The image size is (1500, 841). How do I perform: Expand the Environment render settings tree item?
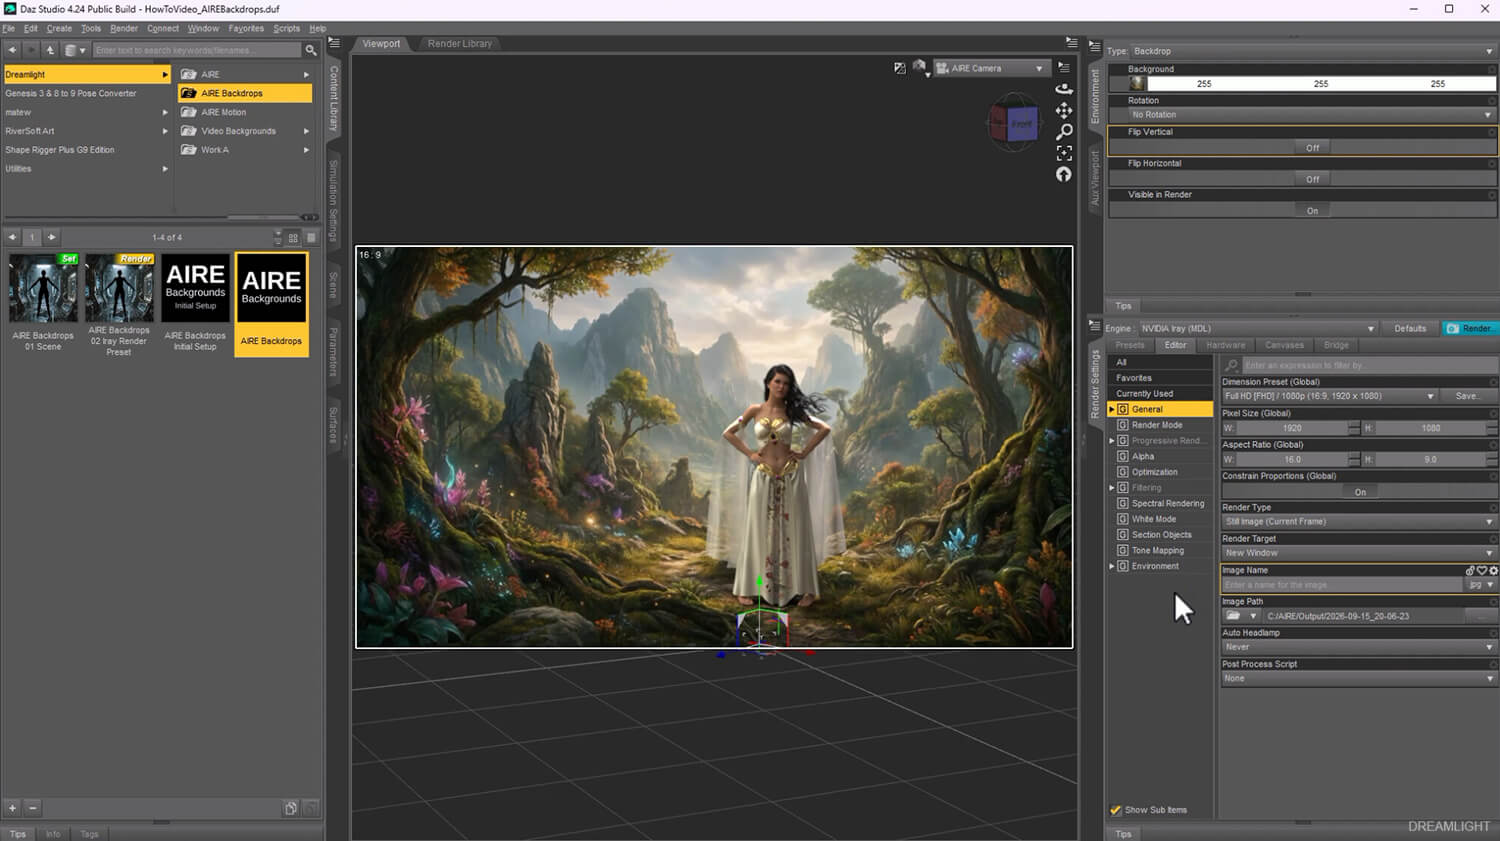coord(1112,566)
